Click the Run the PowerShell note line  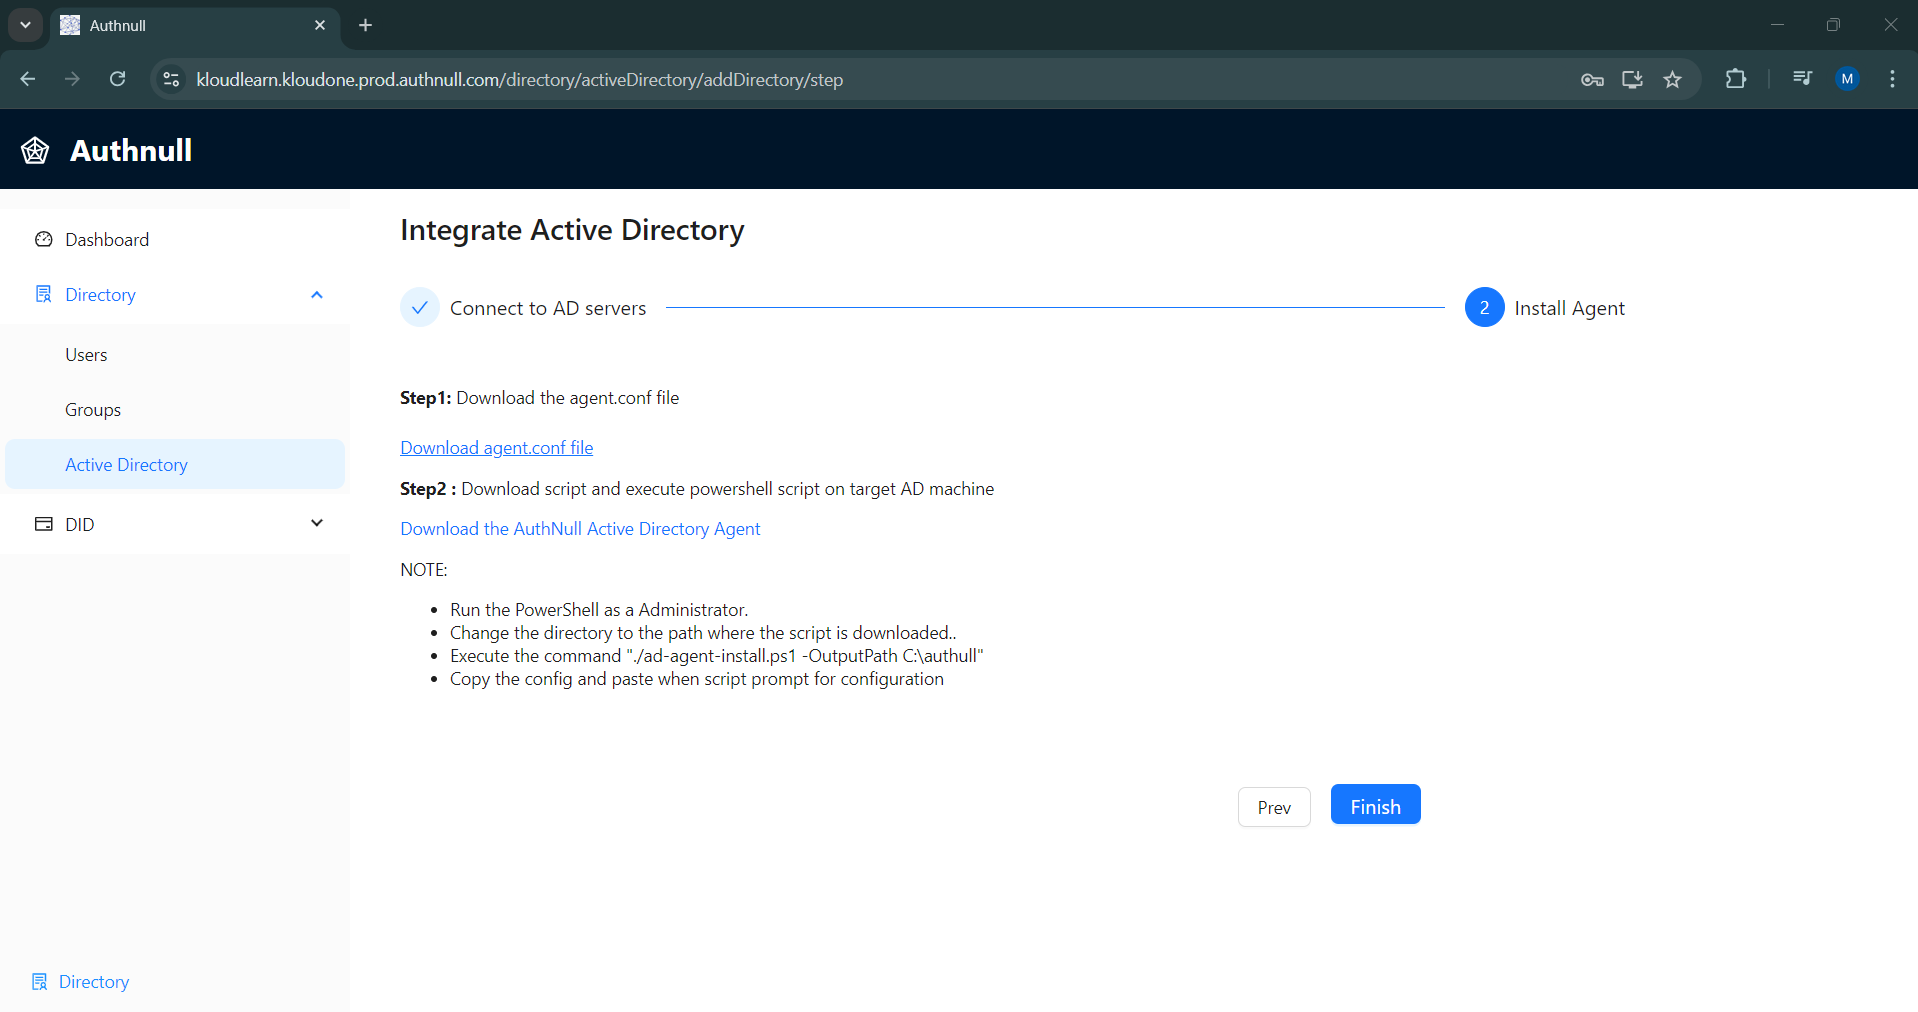(599, 610)
